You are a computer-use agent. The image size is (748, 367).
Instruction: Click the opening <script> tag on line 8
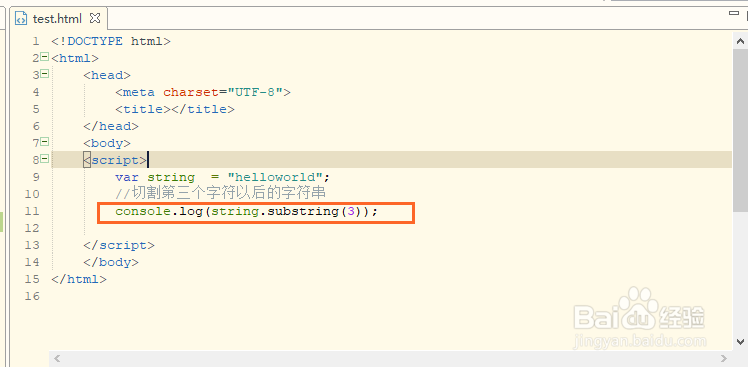115,160
